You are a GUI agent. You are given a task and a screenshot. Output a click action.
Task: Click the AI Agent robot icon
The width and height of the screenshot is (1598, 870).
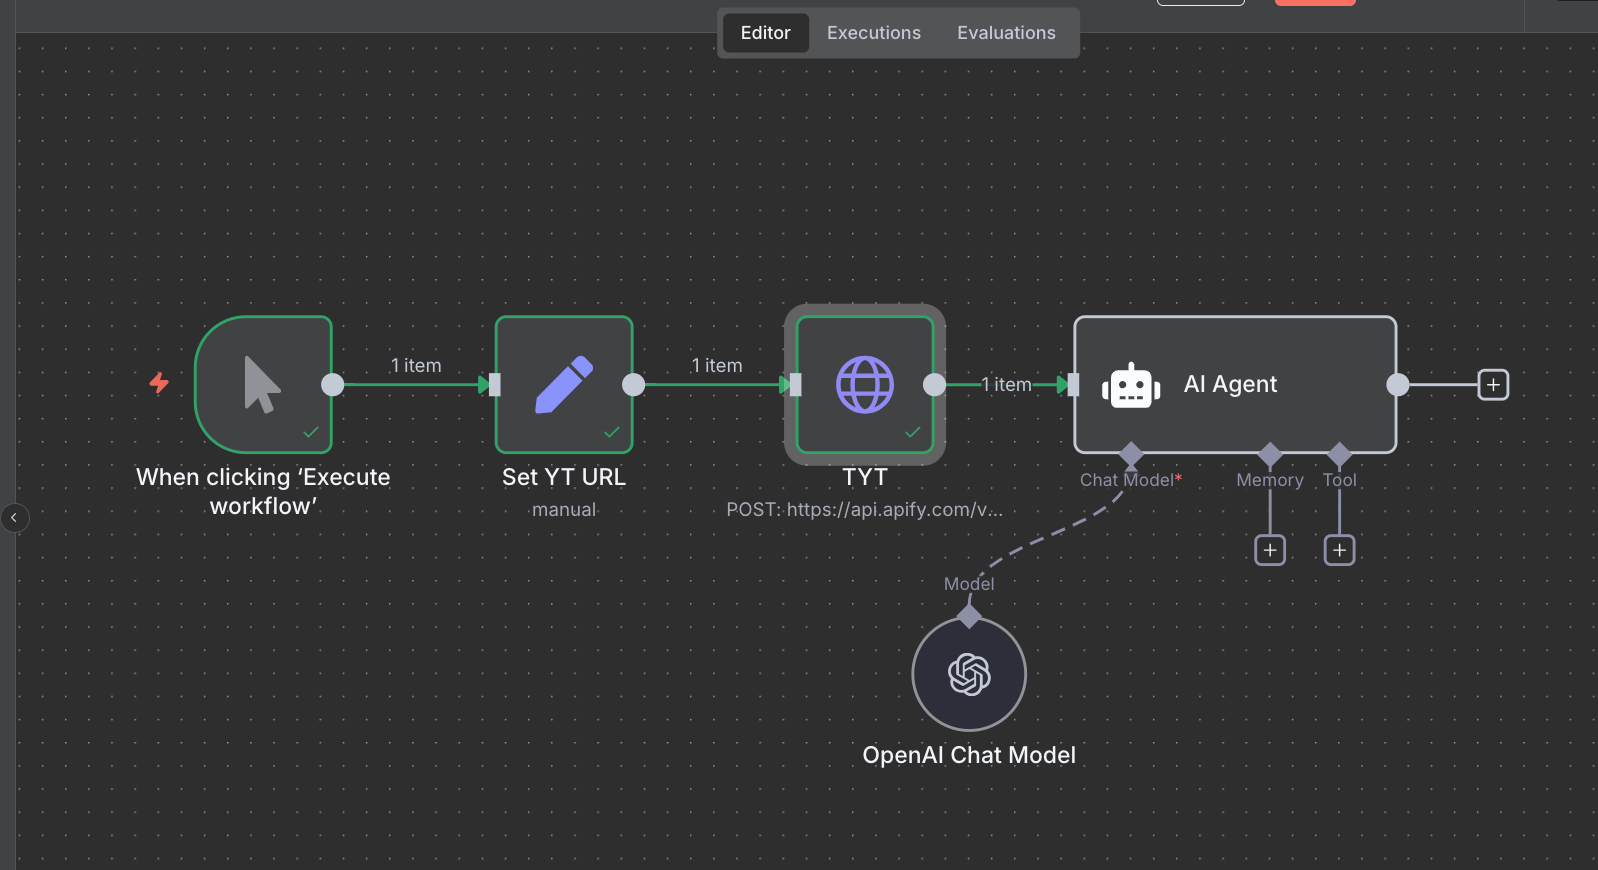tap(1131, 386)
